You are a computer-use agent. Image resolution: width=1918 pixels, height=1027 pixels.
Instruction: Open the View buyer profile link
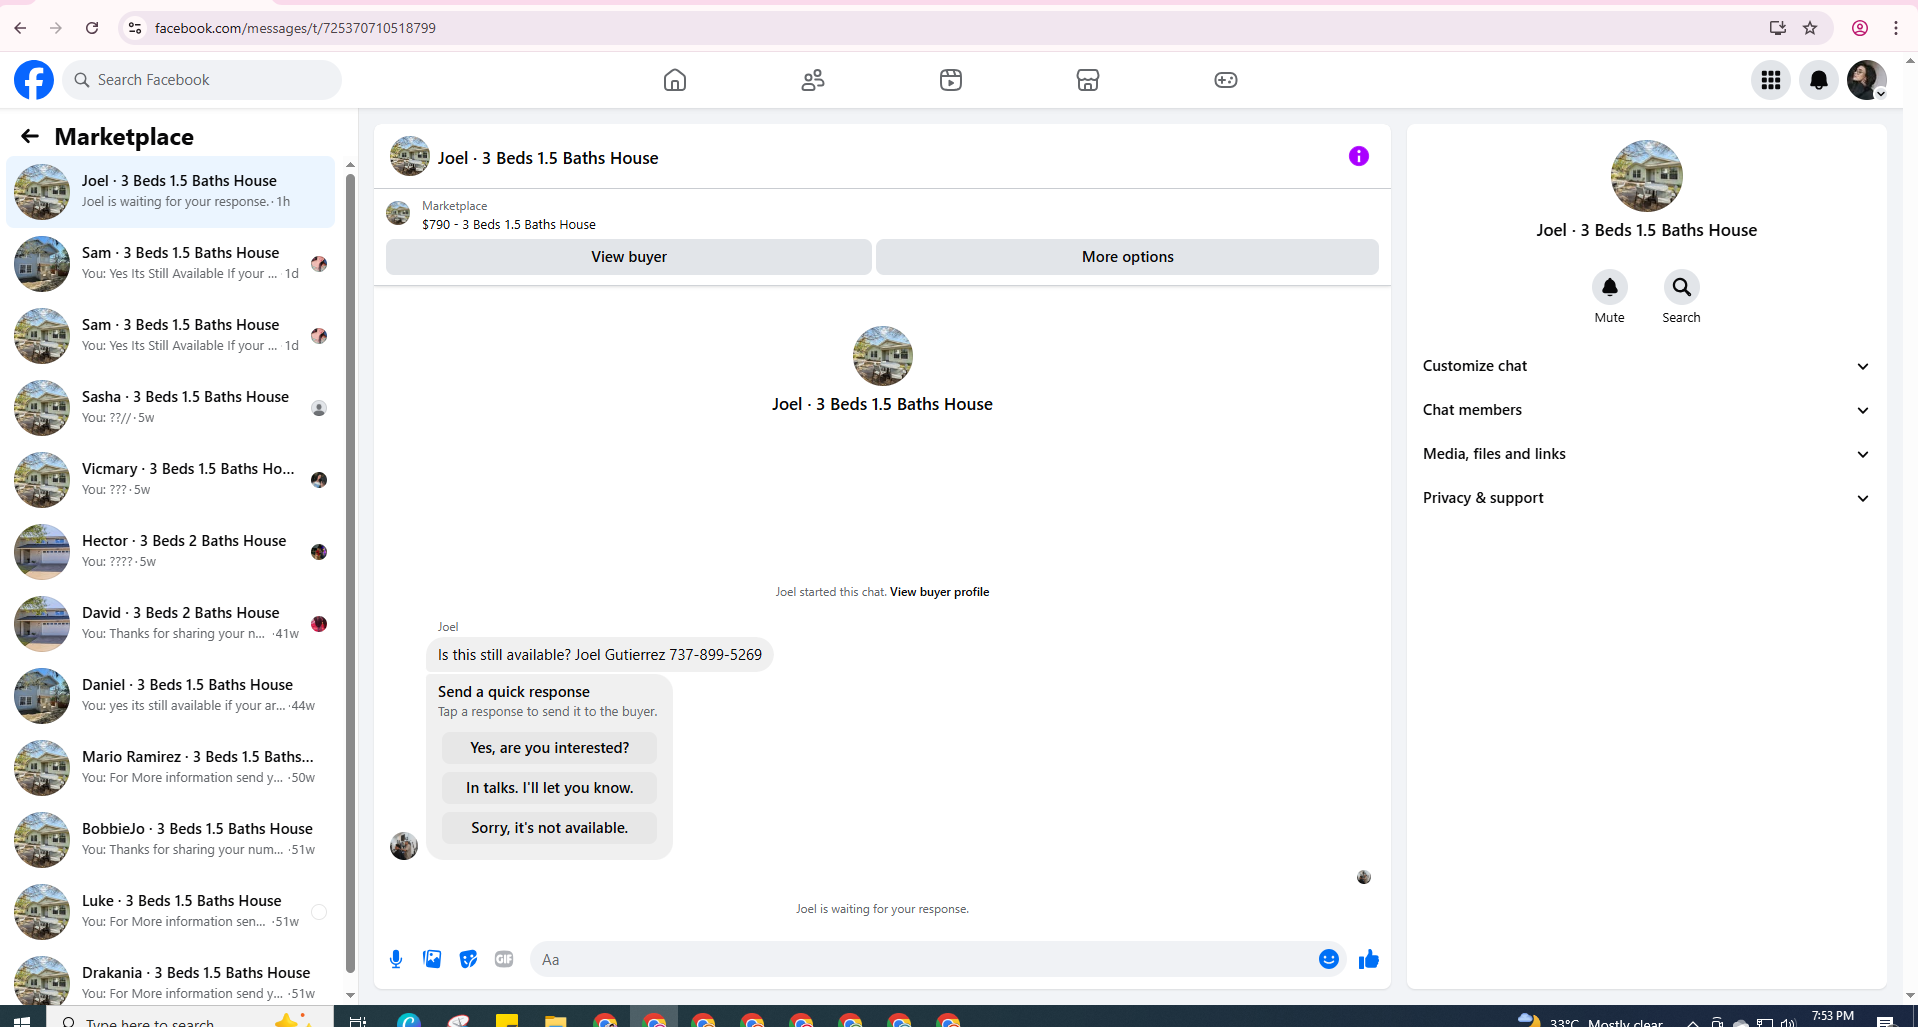tap(940, 592)
